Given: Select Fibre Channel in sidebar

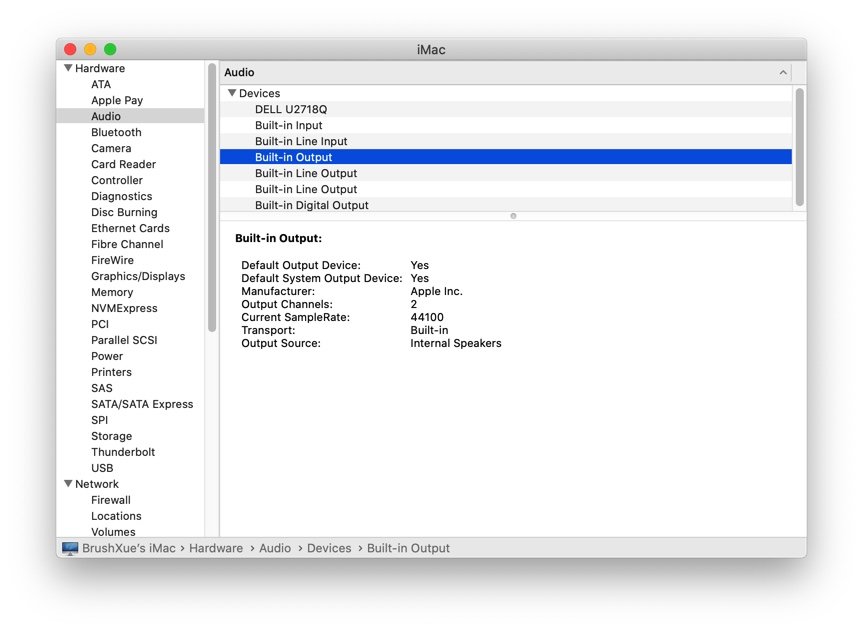Looking at the screenshot, I should coord(127,244).
